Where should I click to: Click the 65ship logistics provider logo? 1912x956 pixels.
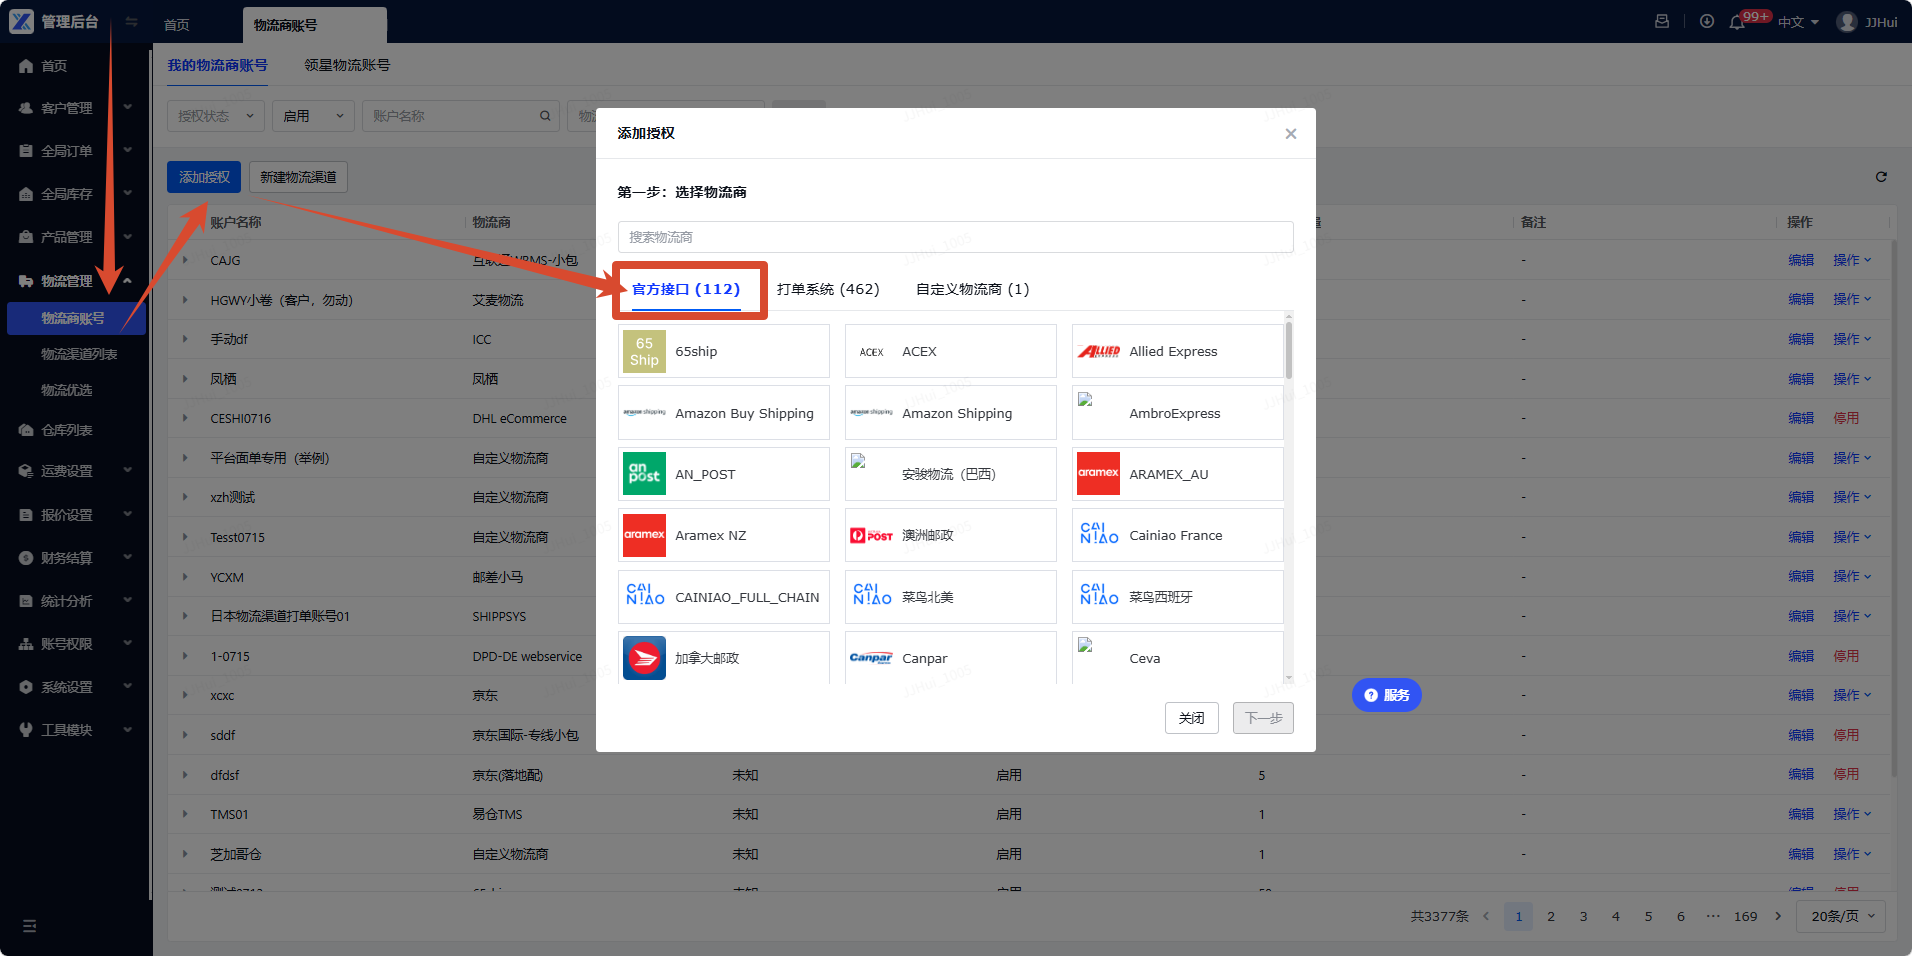(x=644, y=352)
